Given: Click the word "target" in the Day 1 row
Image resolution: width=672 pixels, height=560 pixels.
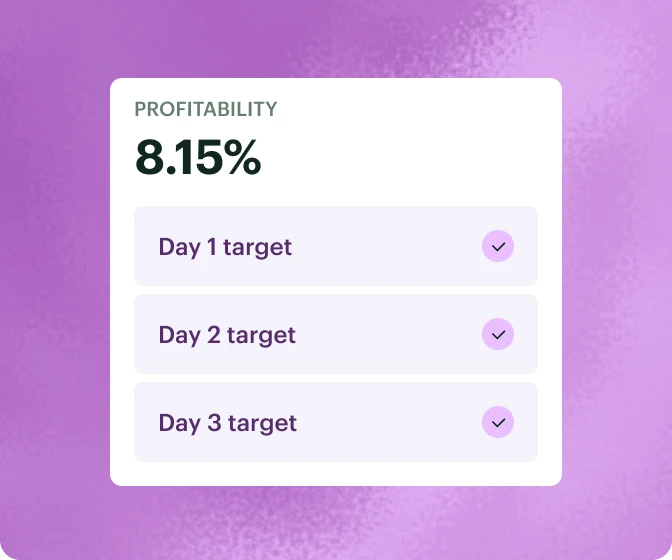Looking at the screenshot, I should 257,248.
